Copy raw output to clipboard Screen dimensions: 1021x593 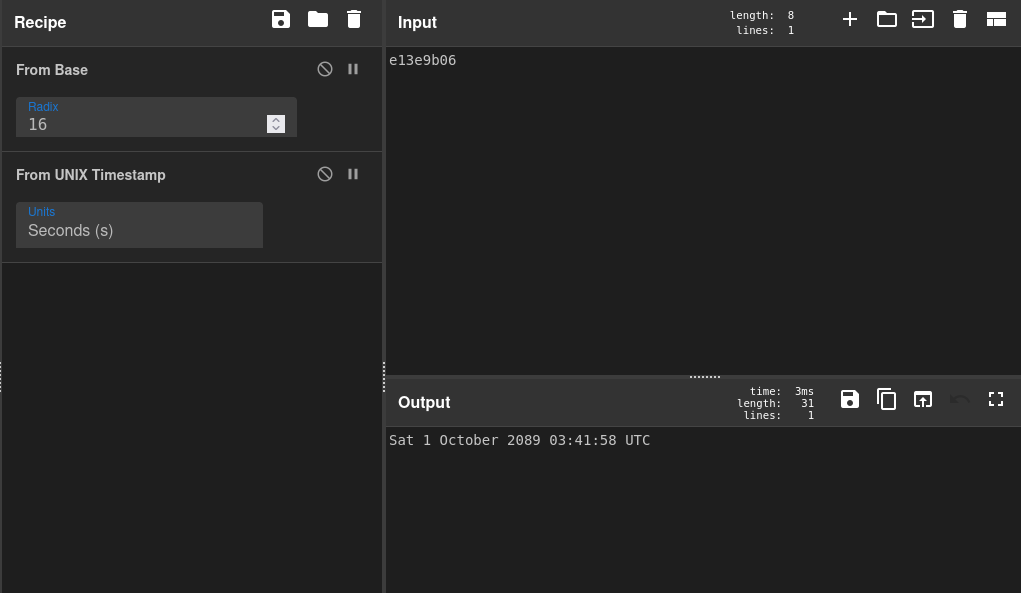pyautogui.click(x=886, y=399)
